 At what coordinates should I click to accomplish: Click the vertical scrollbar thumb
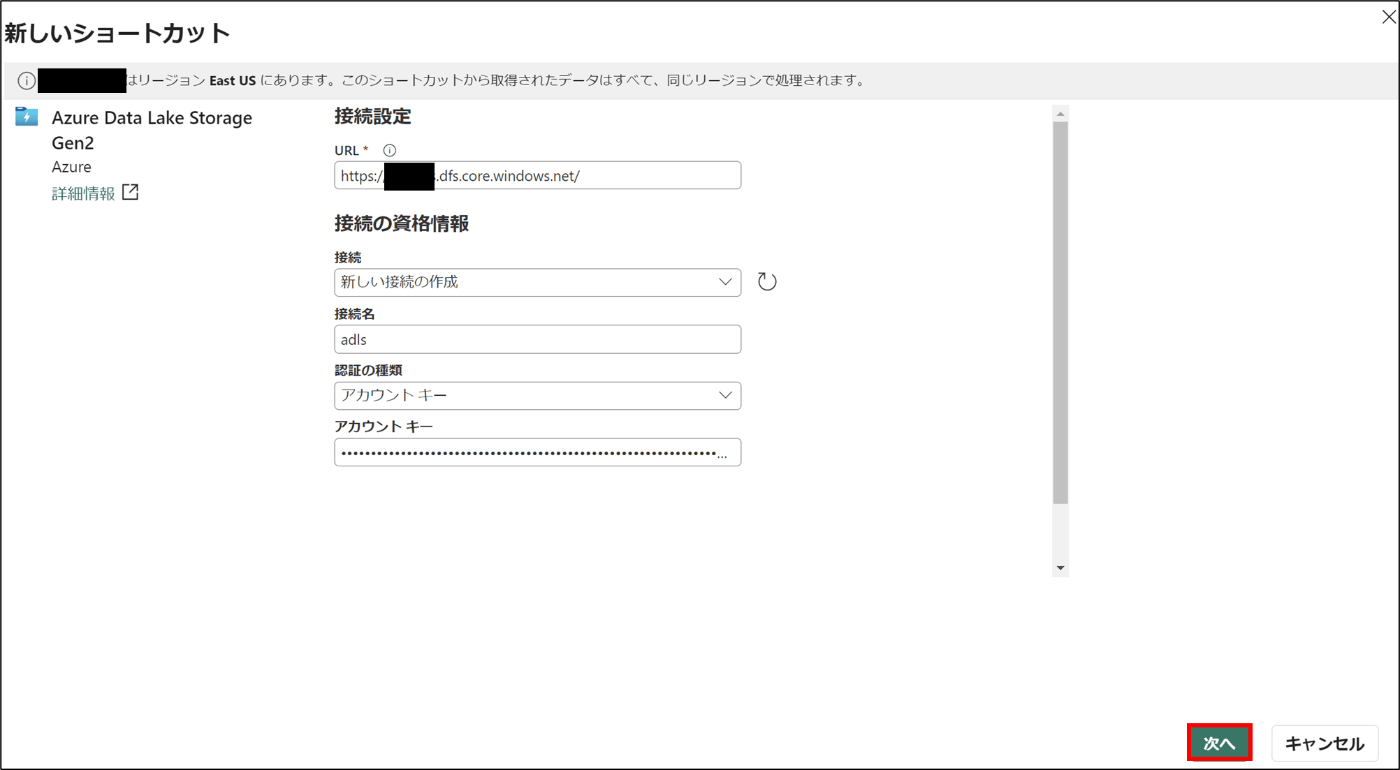[x=1060, y=313]
